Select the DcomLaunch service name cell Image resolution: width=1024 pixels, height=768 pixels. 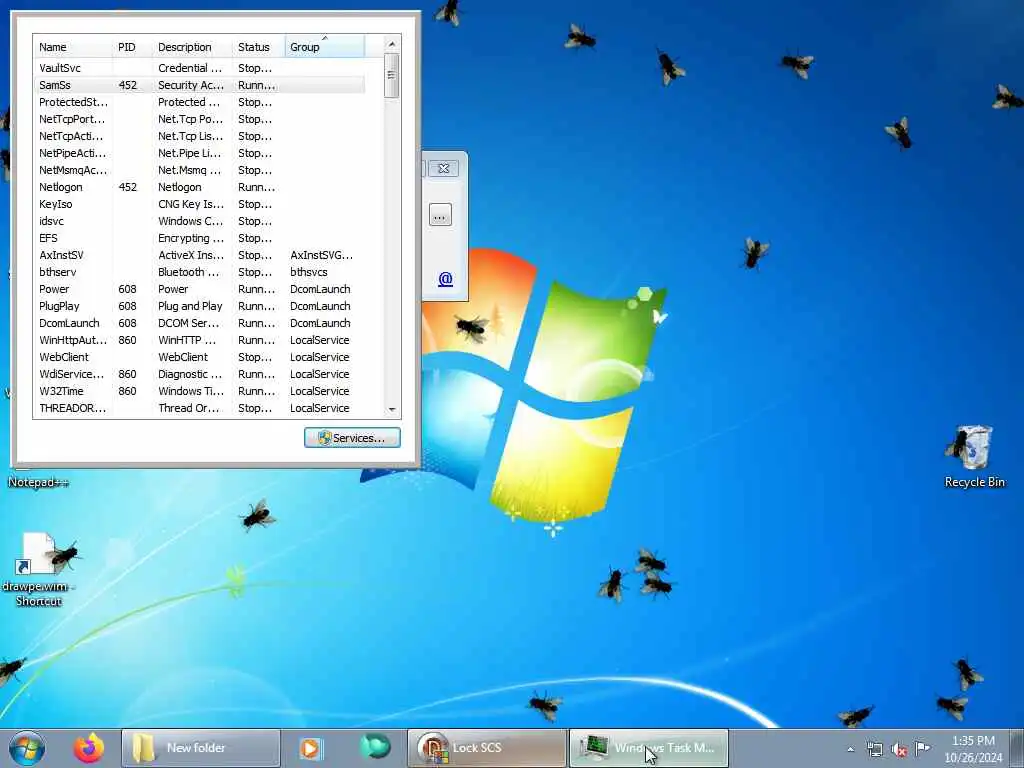pos(69,323)
